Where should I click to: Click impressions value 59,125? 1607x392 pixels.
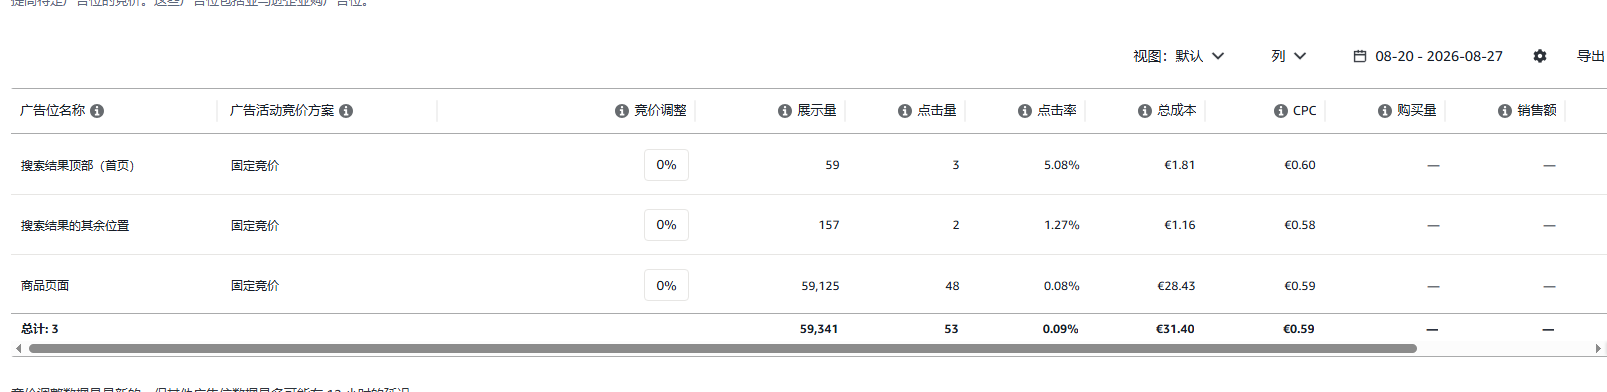coord(820,286)
